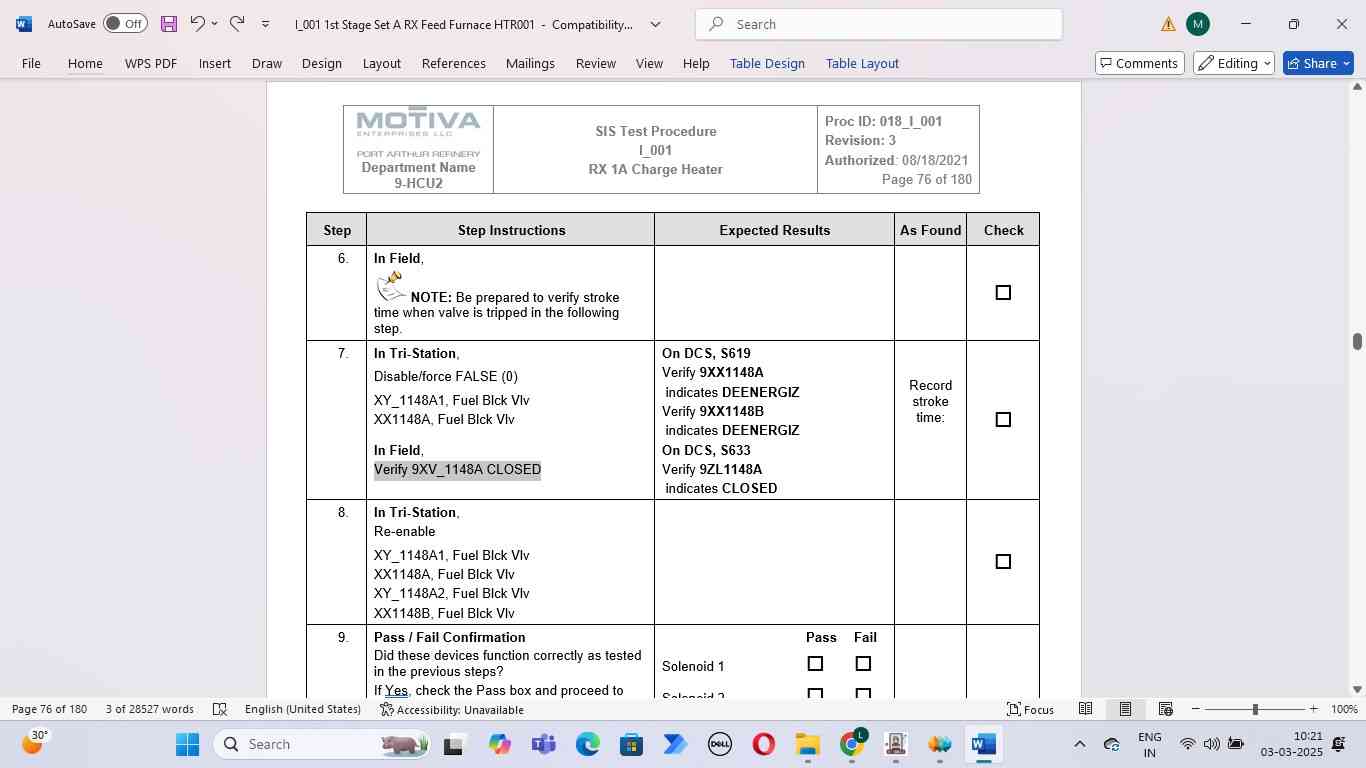Viewport: 1366px width, 768px height.
Task: Open the Design ribbon tab
Action: click(x=322, y=63)
